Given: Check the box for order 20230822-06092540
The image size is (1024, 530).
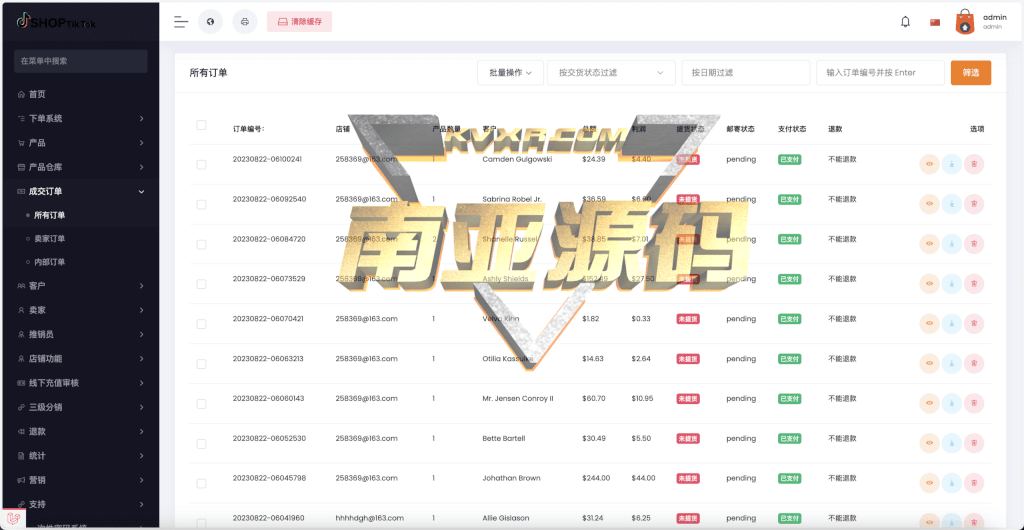Looking at the screenshot, I should [201, 204].
